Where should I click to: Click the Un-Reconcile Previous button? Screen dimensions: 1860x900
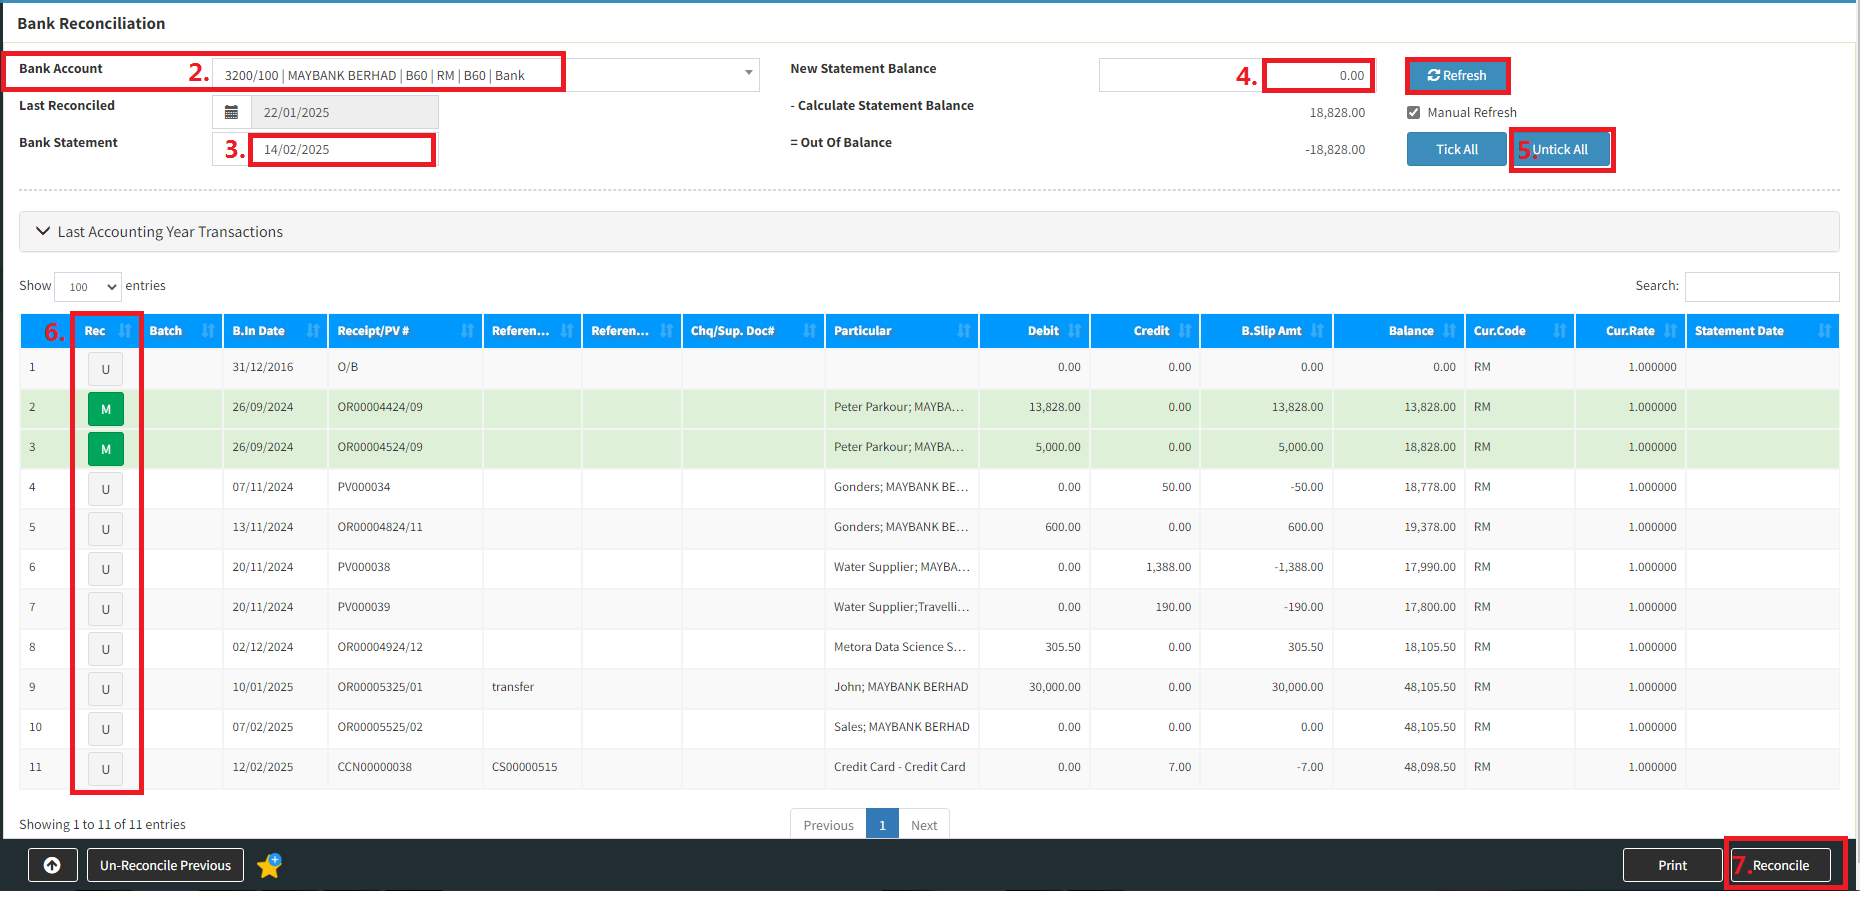(x=165, y=865)
